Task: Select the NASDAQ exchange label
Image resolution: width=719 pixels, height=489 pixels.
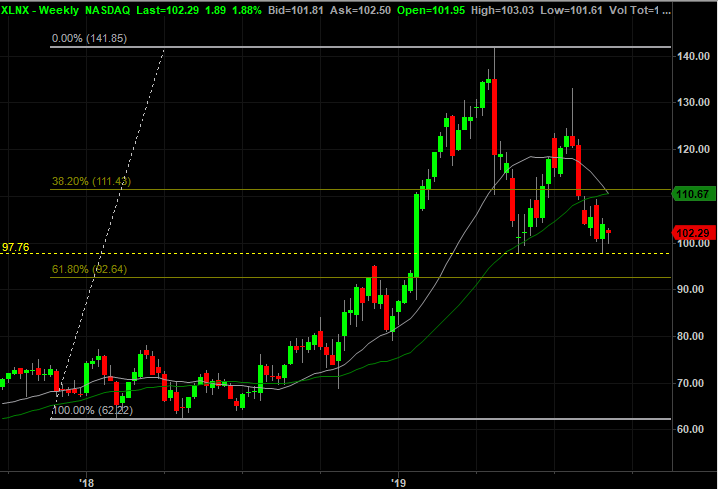Action: point(108,10)
